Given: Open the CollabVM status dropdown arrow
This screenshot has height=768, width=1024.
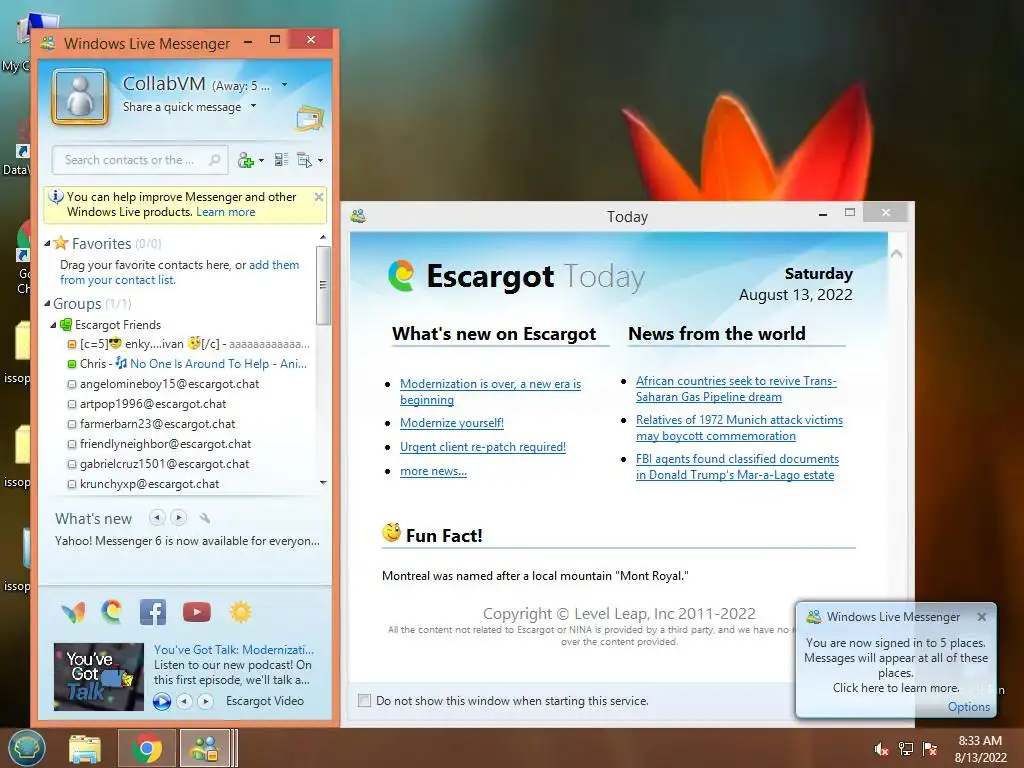Looking at the screenshot, I should [284, 85].
